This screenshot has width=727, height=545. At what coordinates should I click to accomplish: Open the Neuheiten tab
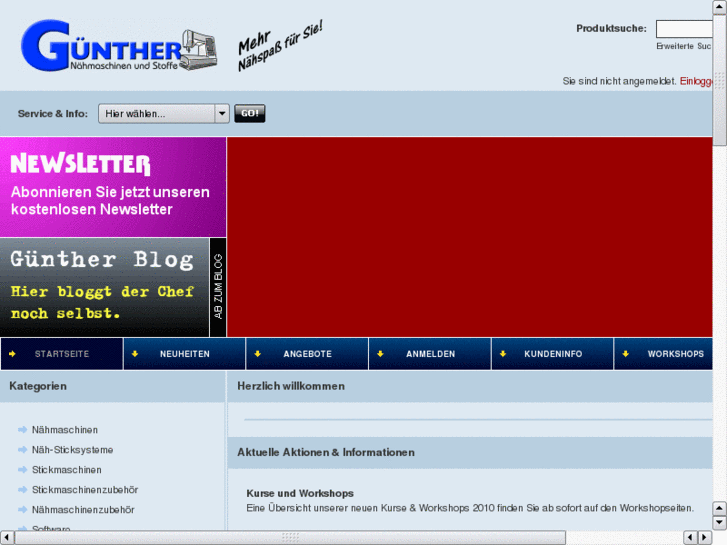(x=185, y=354)
